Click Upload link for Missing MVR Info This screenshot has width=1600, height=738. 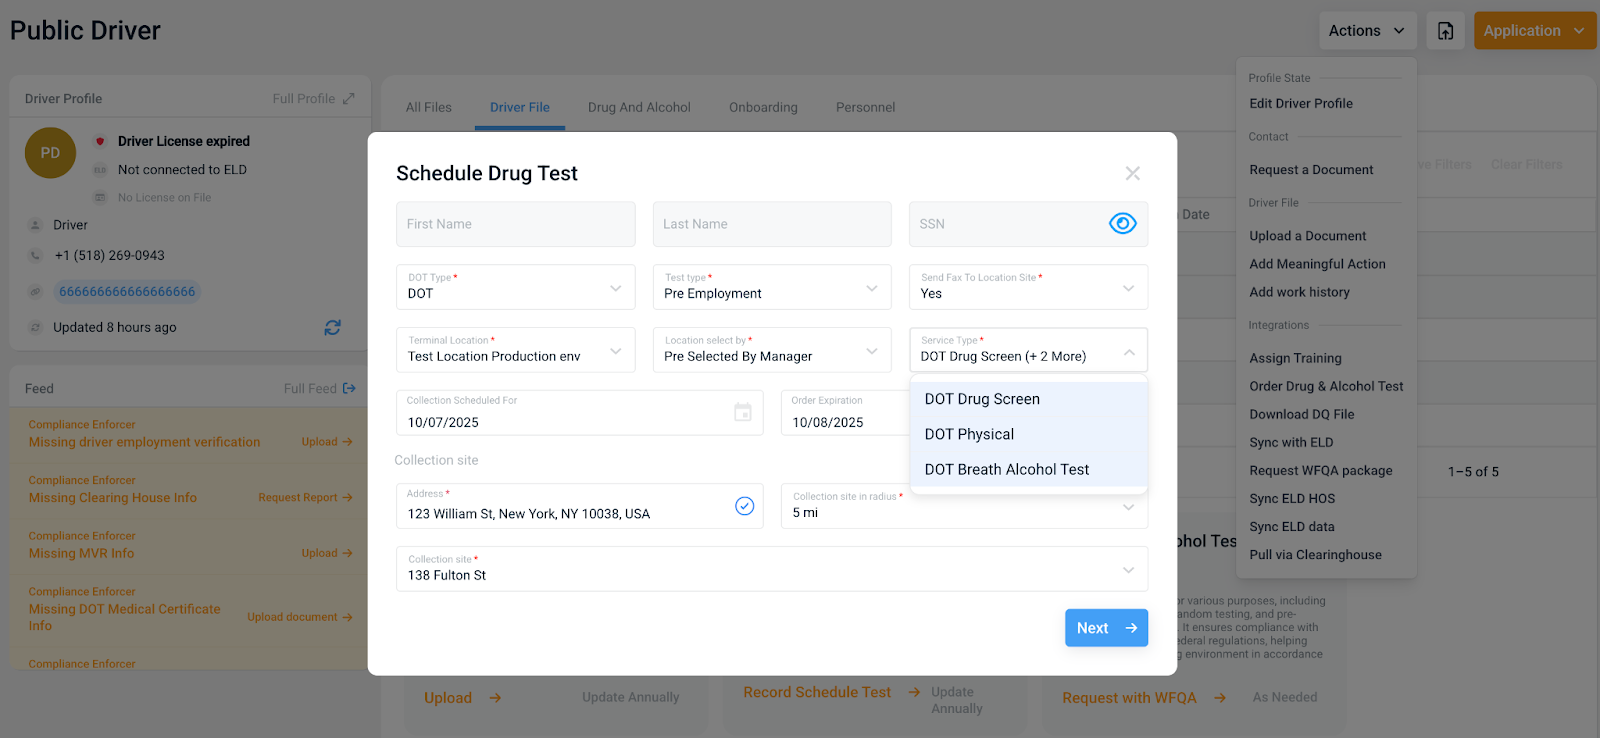pyautogui.click(x=327, y=553)
